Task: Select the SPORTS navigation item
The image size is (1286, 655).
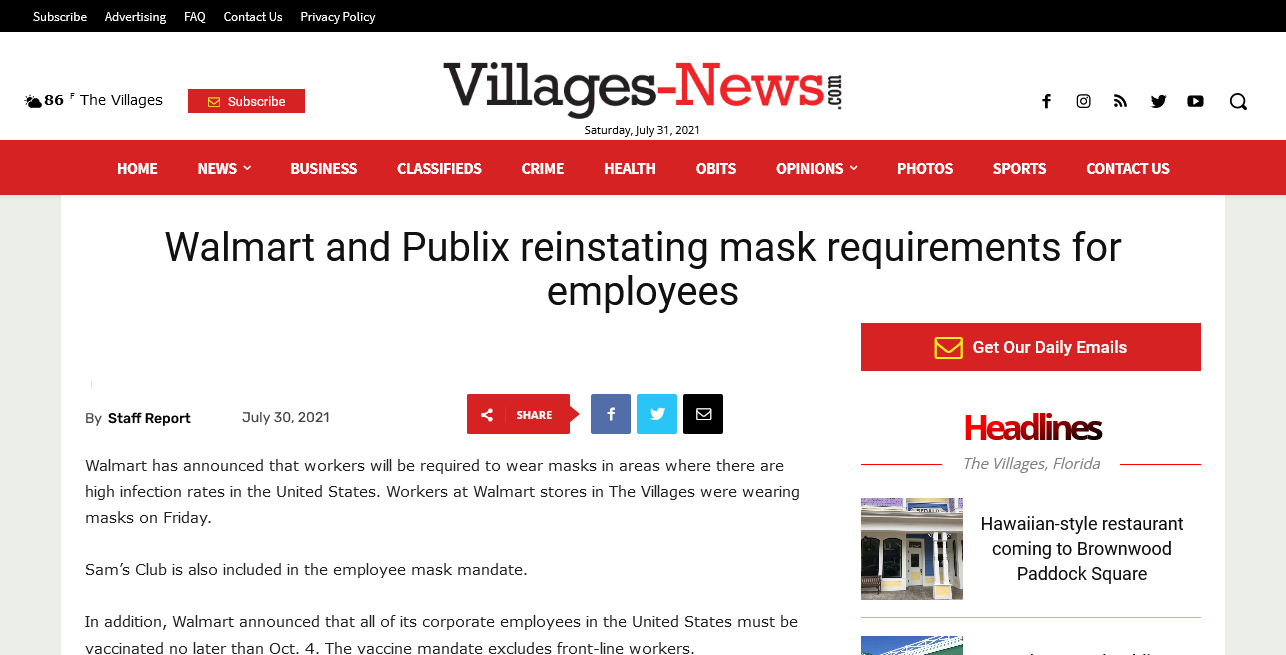Action: (1019, 168)
